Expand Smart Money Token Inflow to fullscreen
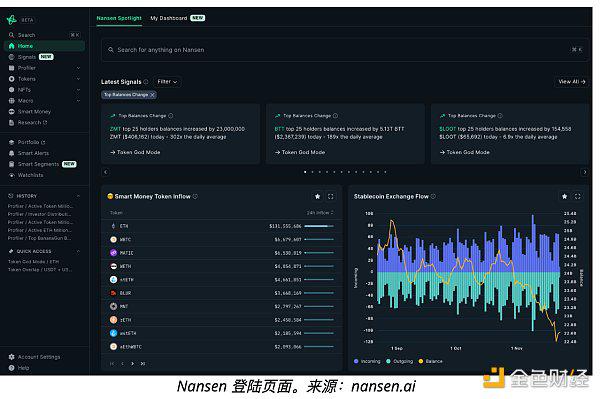The height and width of the screenshot is (399, 600). point(331,197)
